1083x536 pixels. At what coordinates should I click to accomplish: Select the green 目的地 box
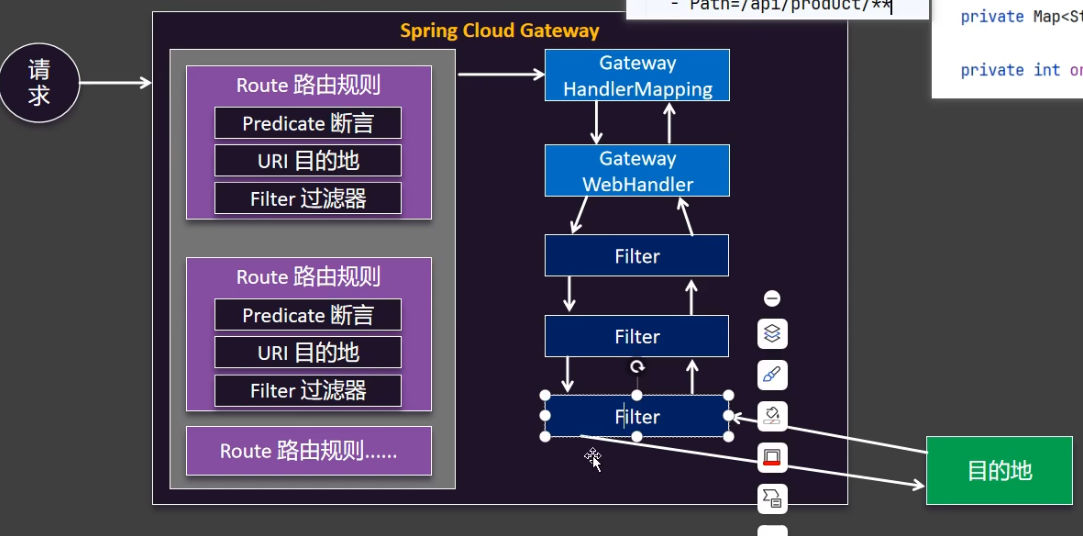coord(999,471)
